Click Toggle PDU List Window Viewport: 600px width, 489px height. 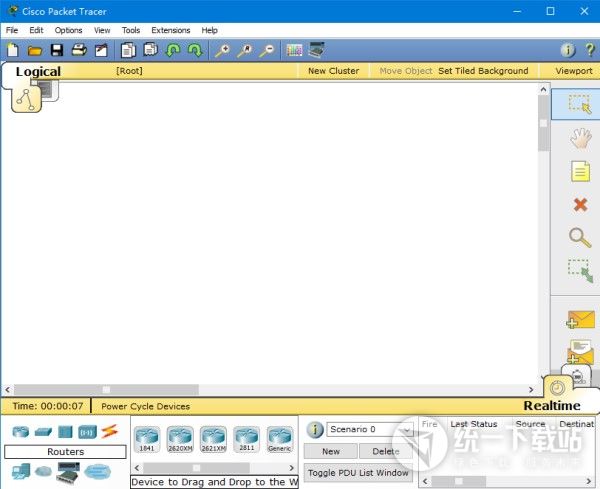(x=358, y=473)
